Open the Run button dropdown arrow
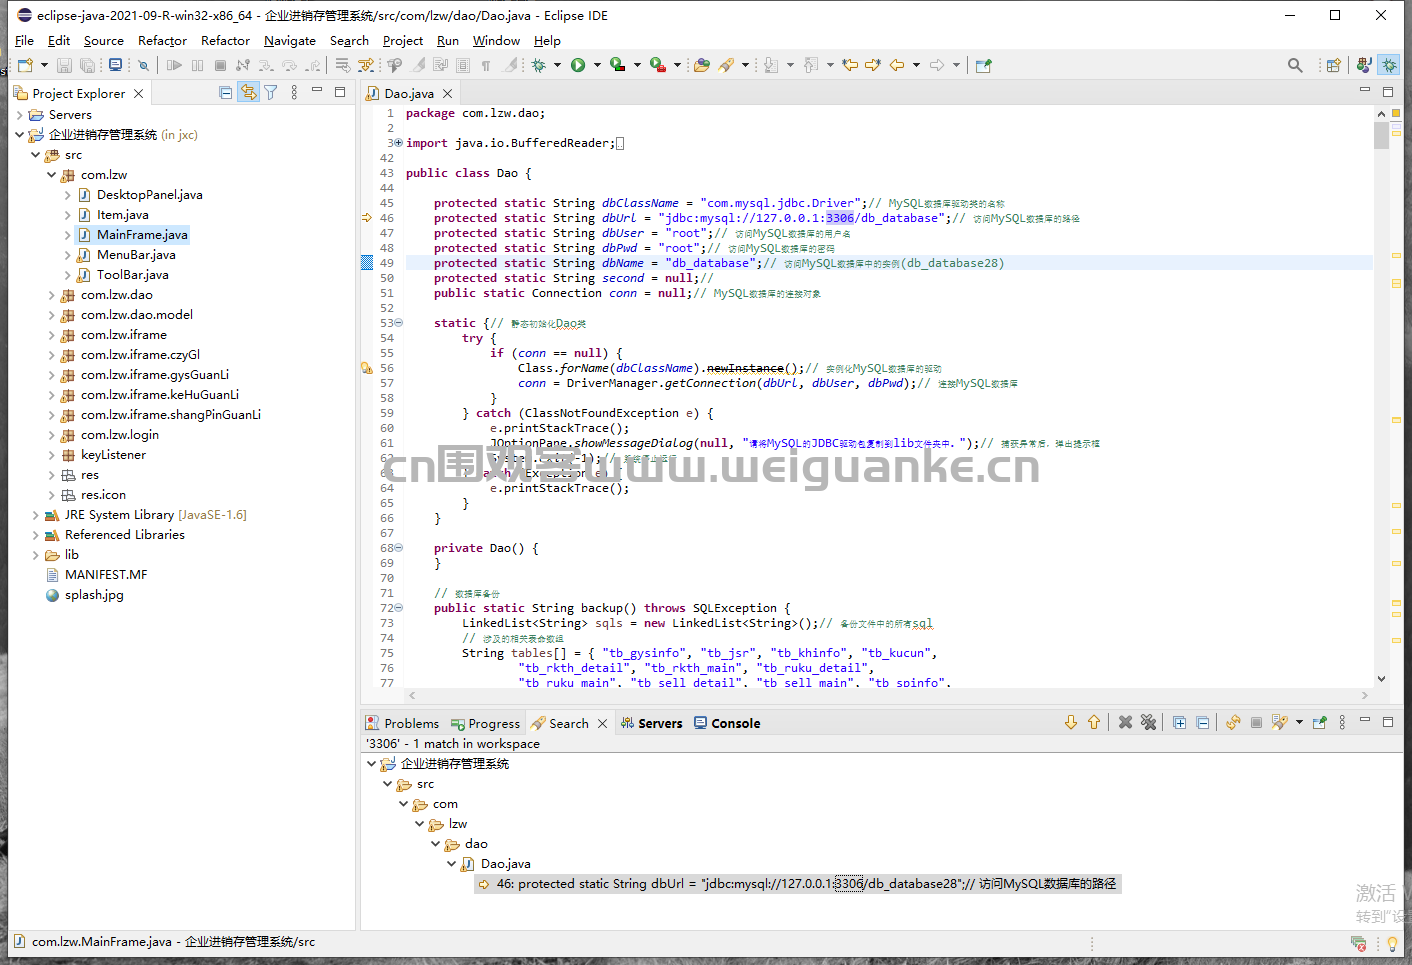Screen dimensions: 1412x965 (x=597, y=65)
